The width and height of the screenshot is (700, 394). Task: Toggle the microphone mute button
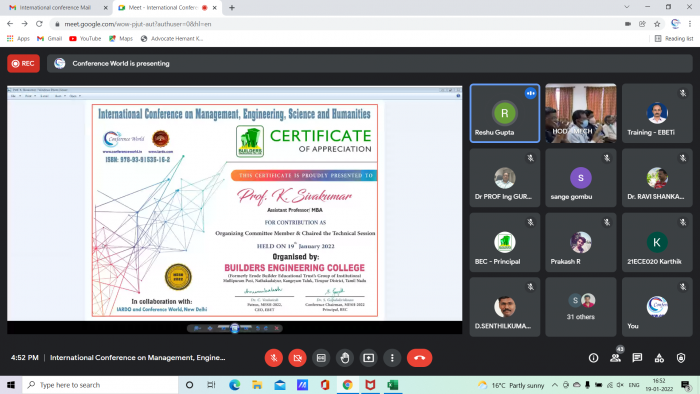pos(274,358)
